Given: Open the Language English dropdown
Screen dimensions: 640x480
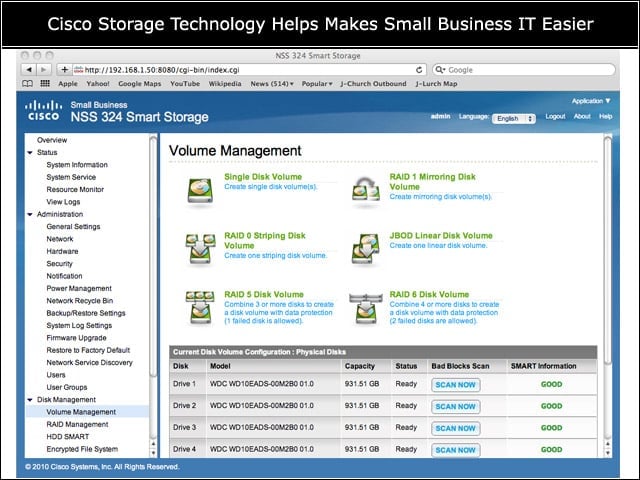Looking at the screenshot, I should coord(513,118).
